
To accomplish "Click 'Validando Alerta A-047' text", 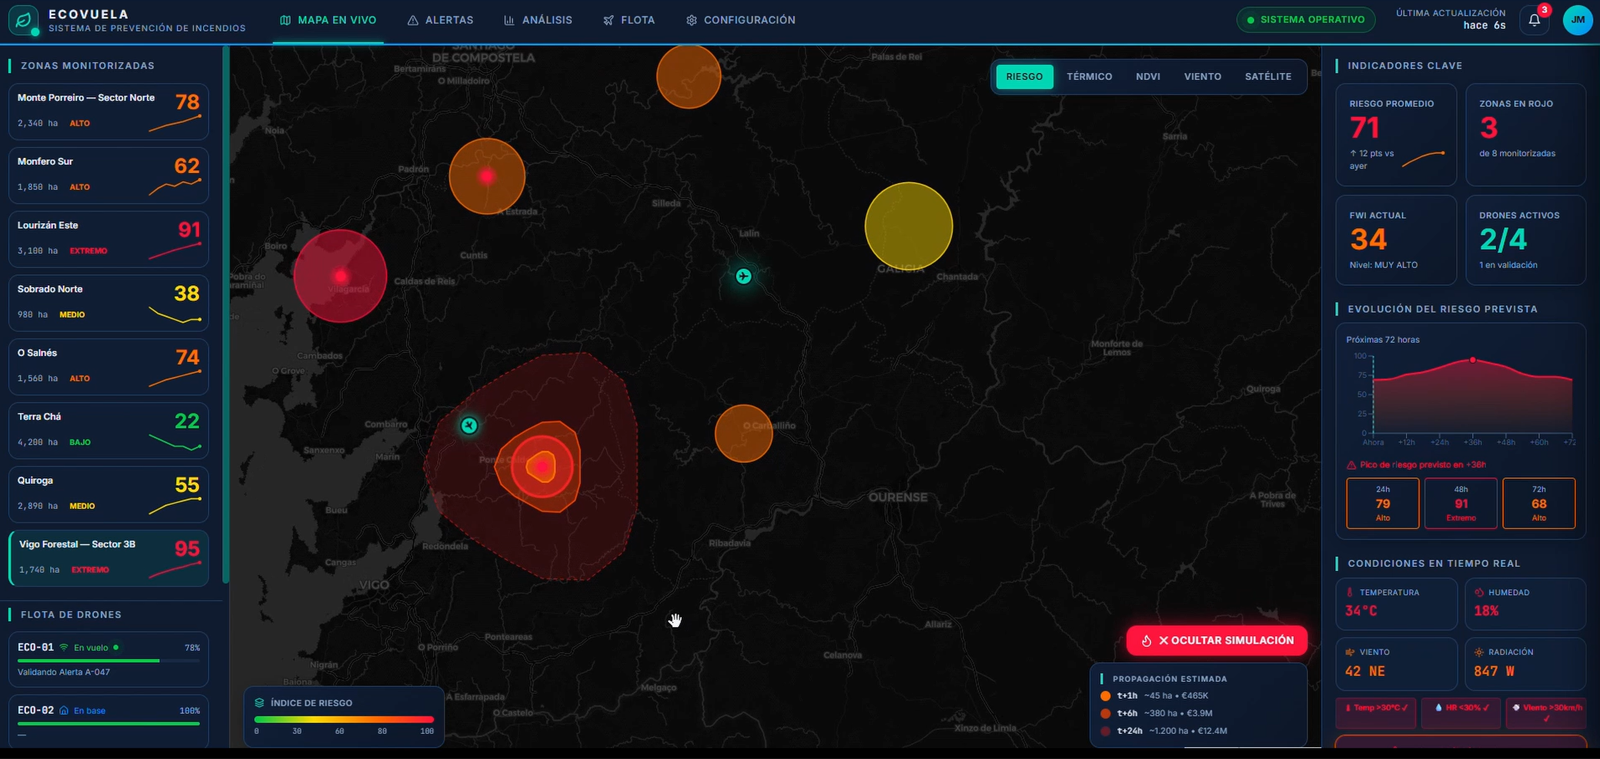I will (x=64, y=673).
